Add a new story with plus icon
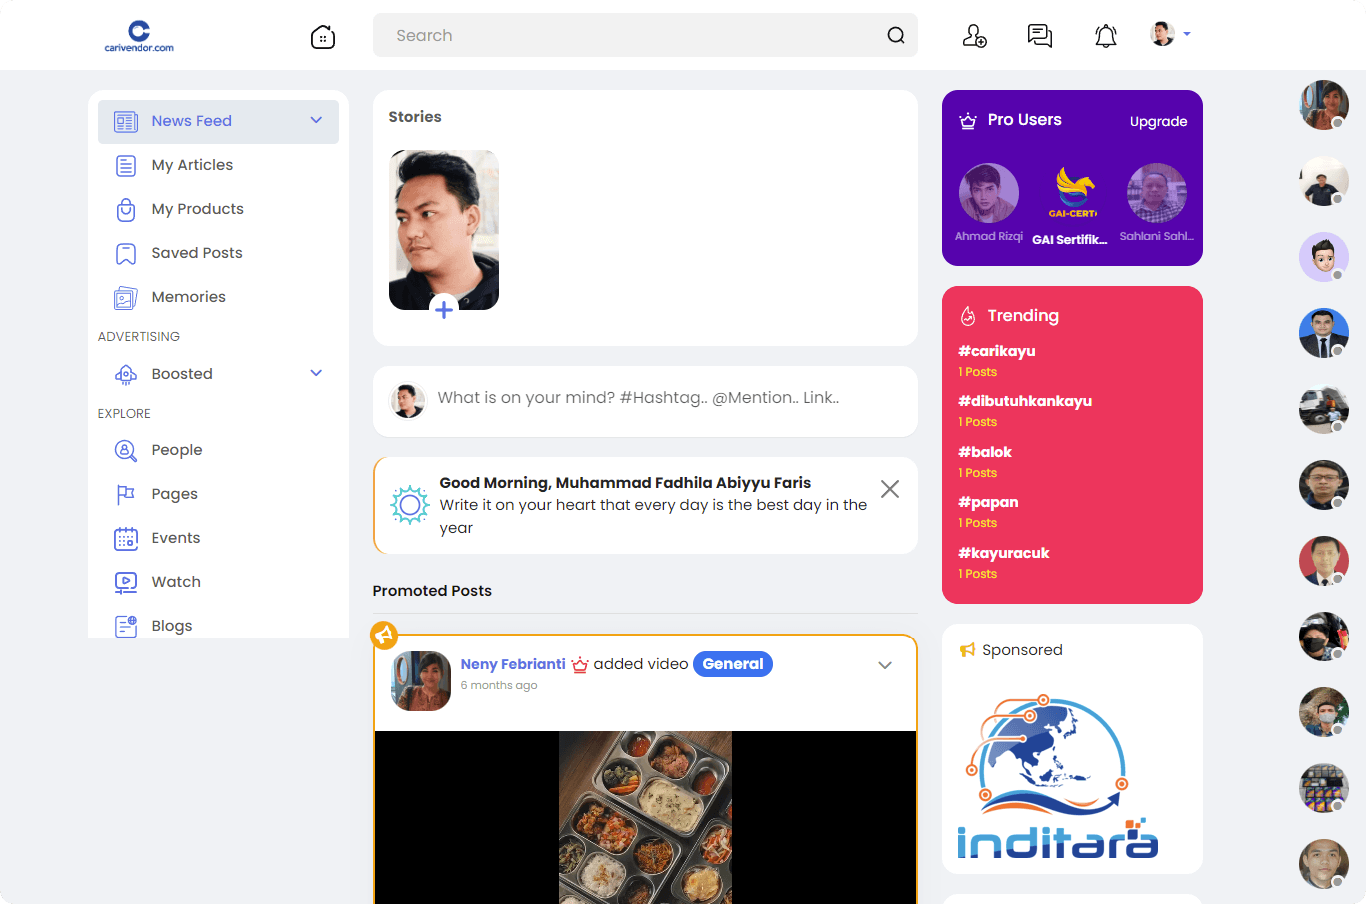1366x904 pixels. pos(444,309)
